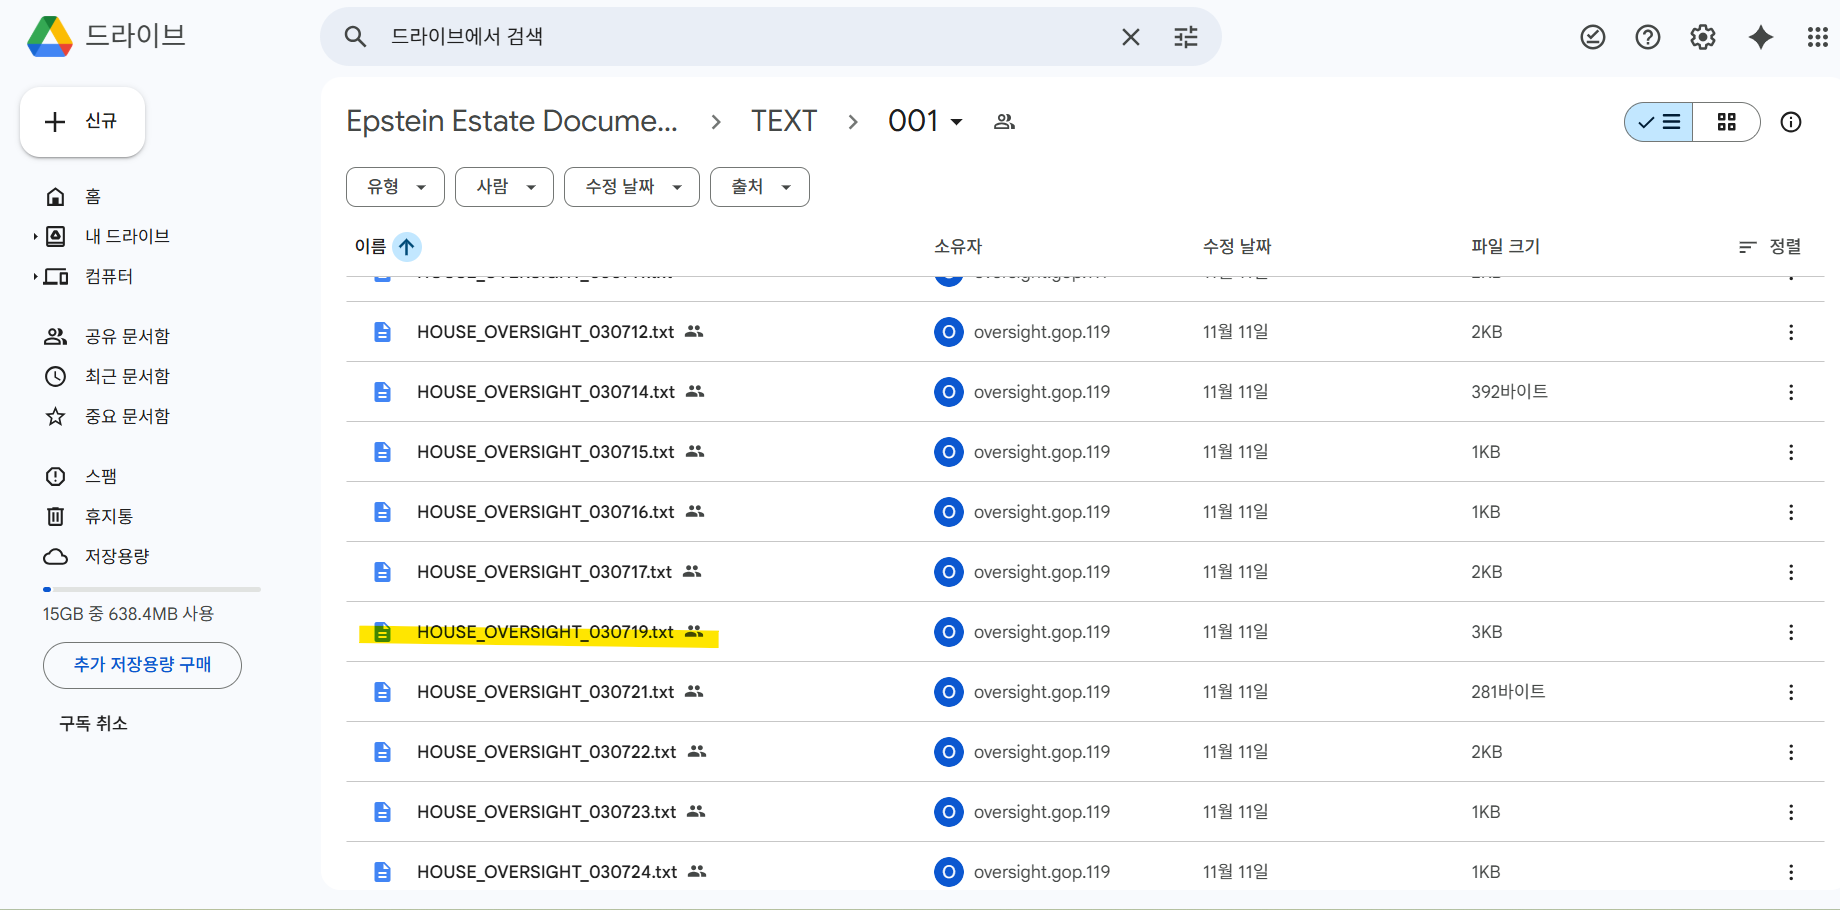Expand the 001 folder dropdown menu
This screenshot has width=1840, height=910.
click(x=956, y=122)
